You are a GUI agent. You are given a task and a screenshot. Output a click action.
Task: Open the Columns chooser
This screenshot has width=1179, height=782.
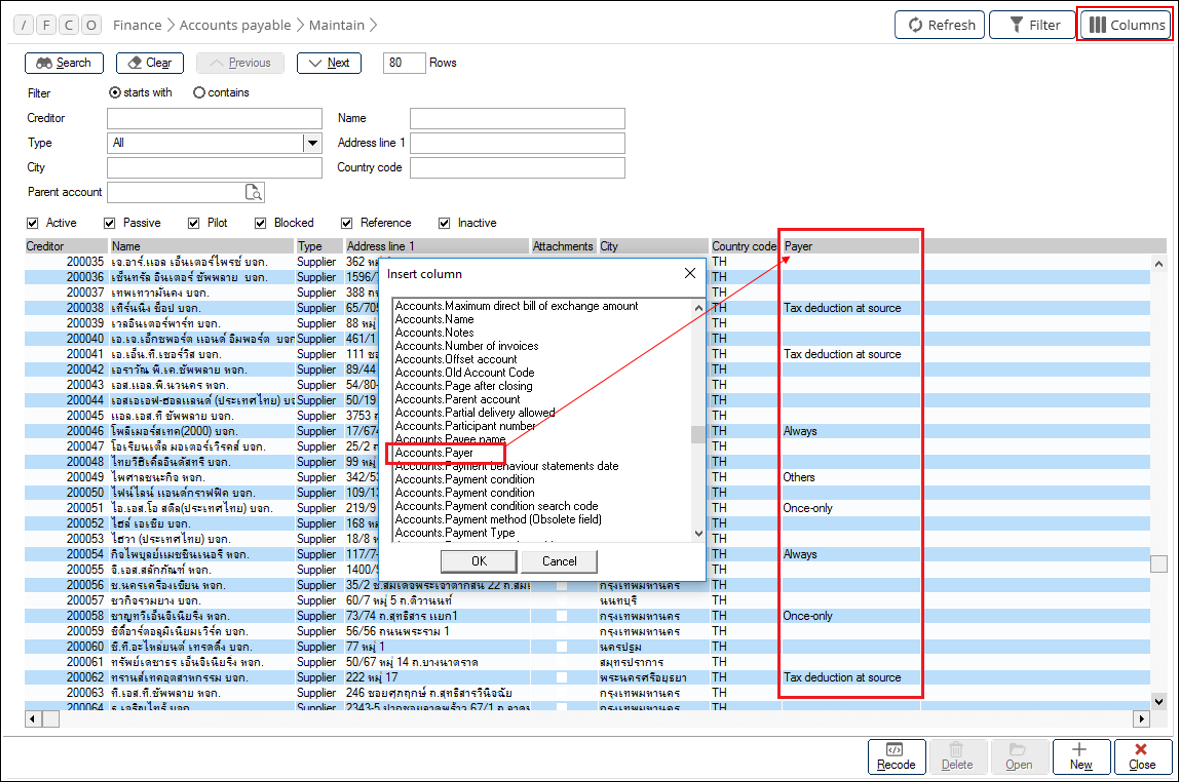pos(1126,25)
